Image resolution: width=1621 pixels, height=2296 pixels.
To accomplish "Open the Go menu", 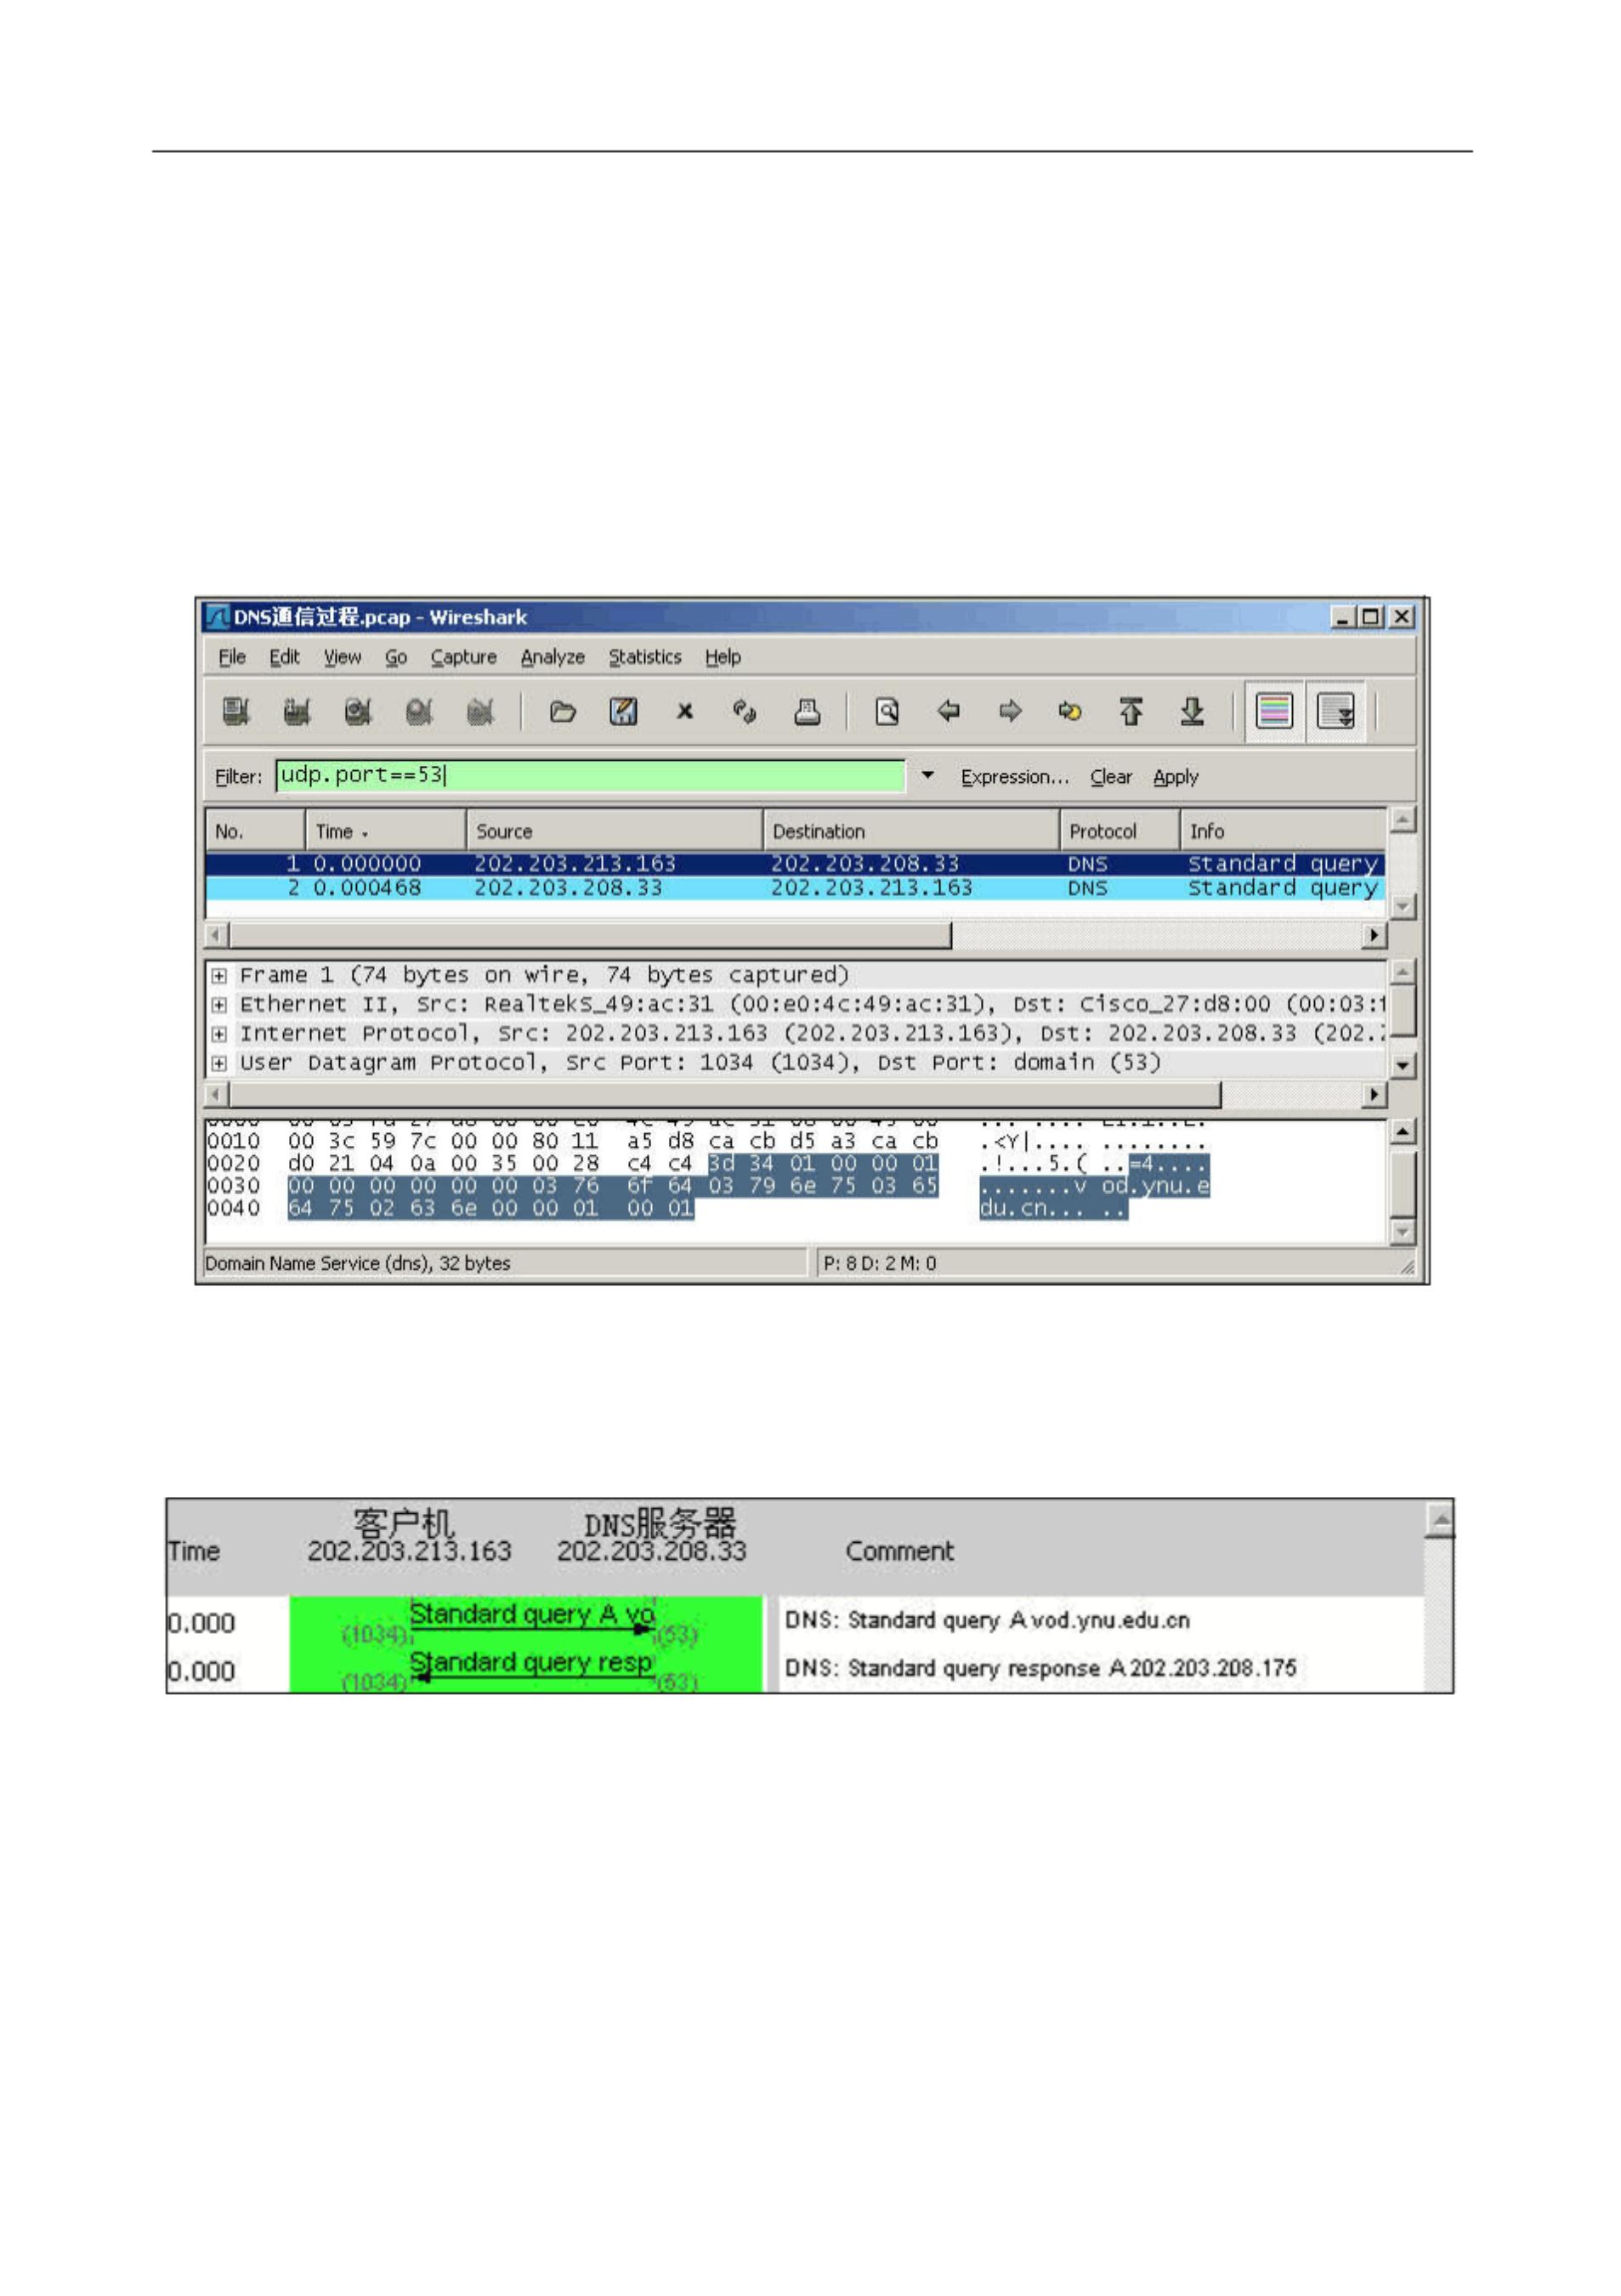I will point(396,657).
